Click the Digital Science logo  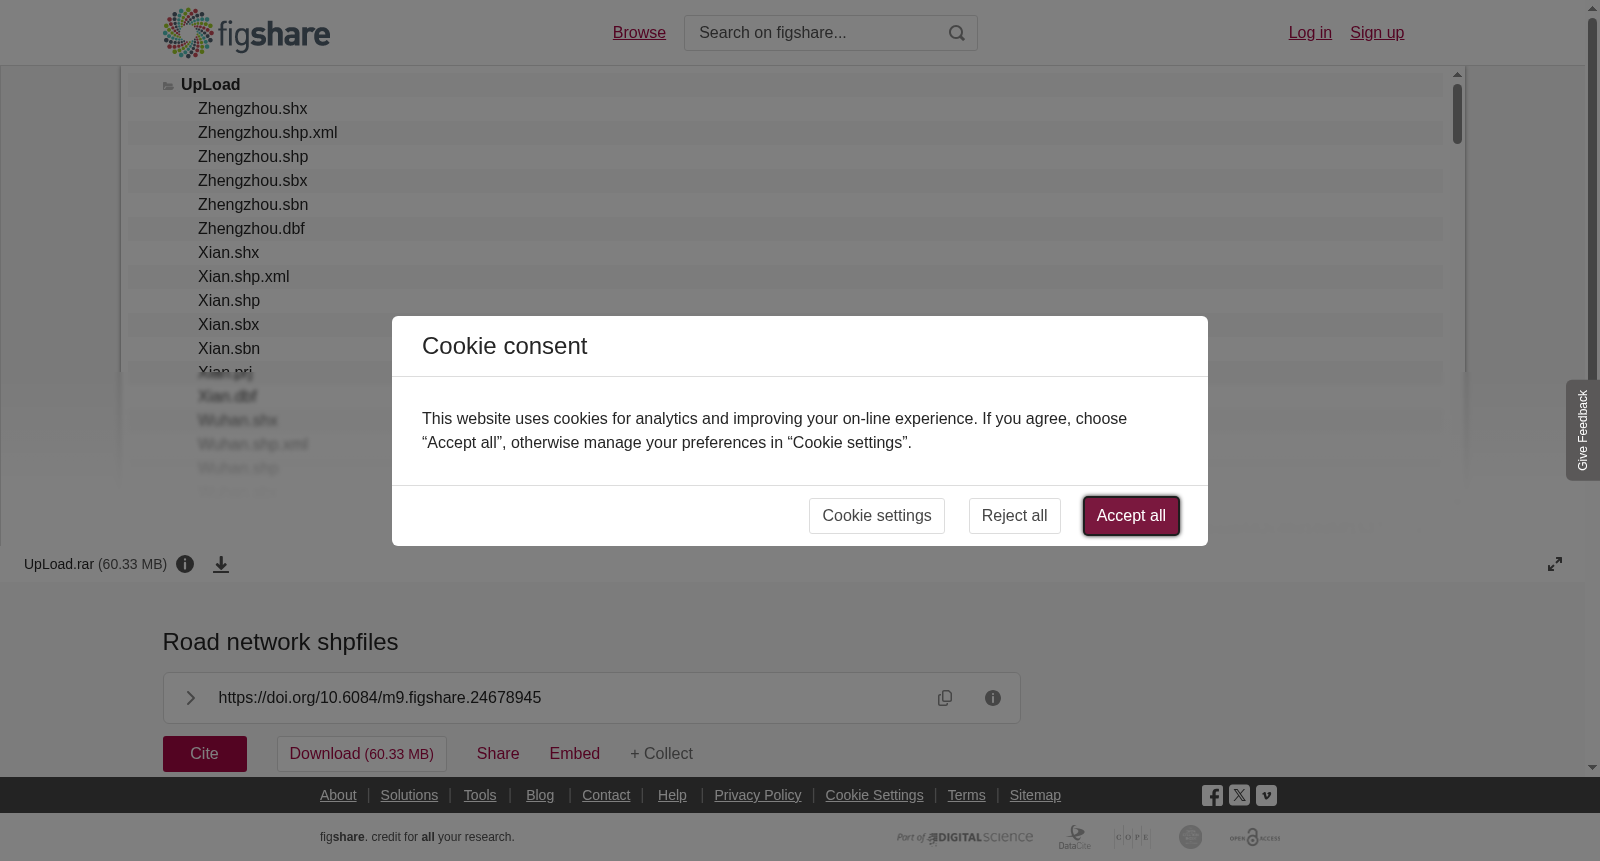point(965,837)
